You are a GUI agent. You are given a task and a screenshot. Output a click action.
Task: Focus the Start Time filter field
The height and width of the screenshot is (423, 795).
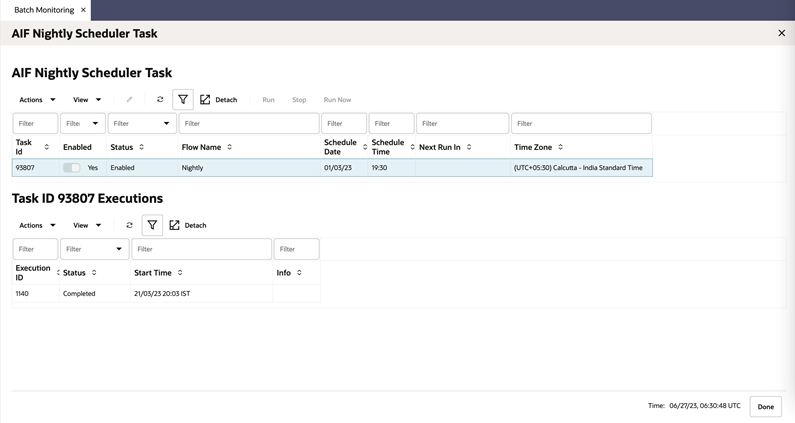click(202, 249)
